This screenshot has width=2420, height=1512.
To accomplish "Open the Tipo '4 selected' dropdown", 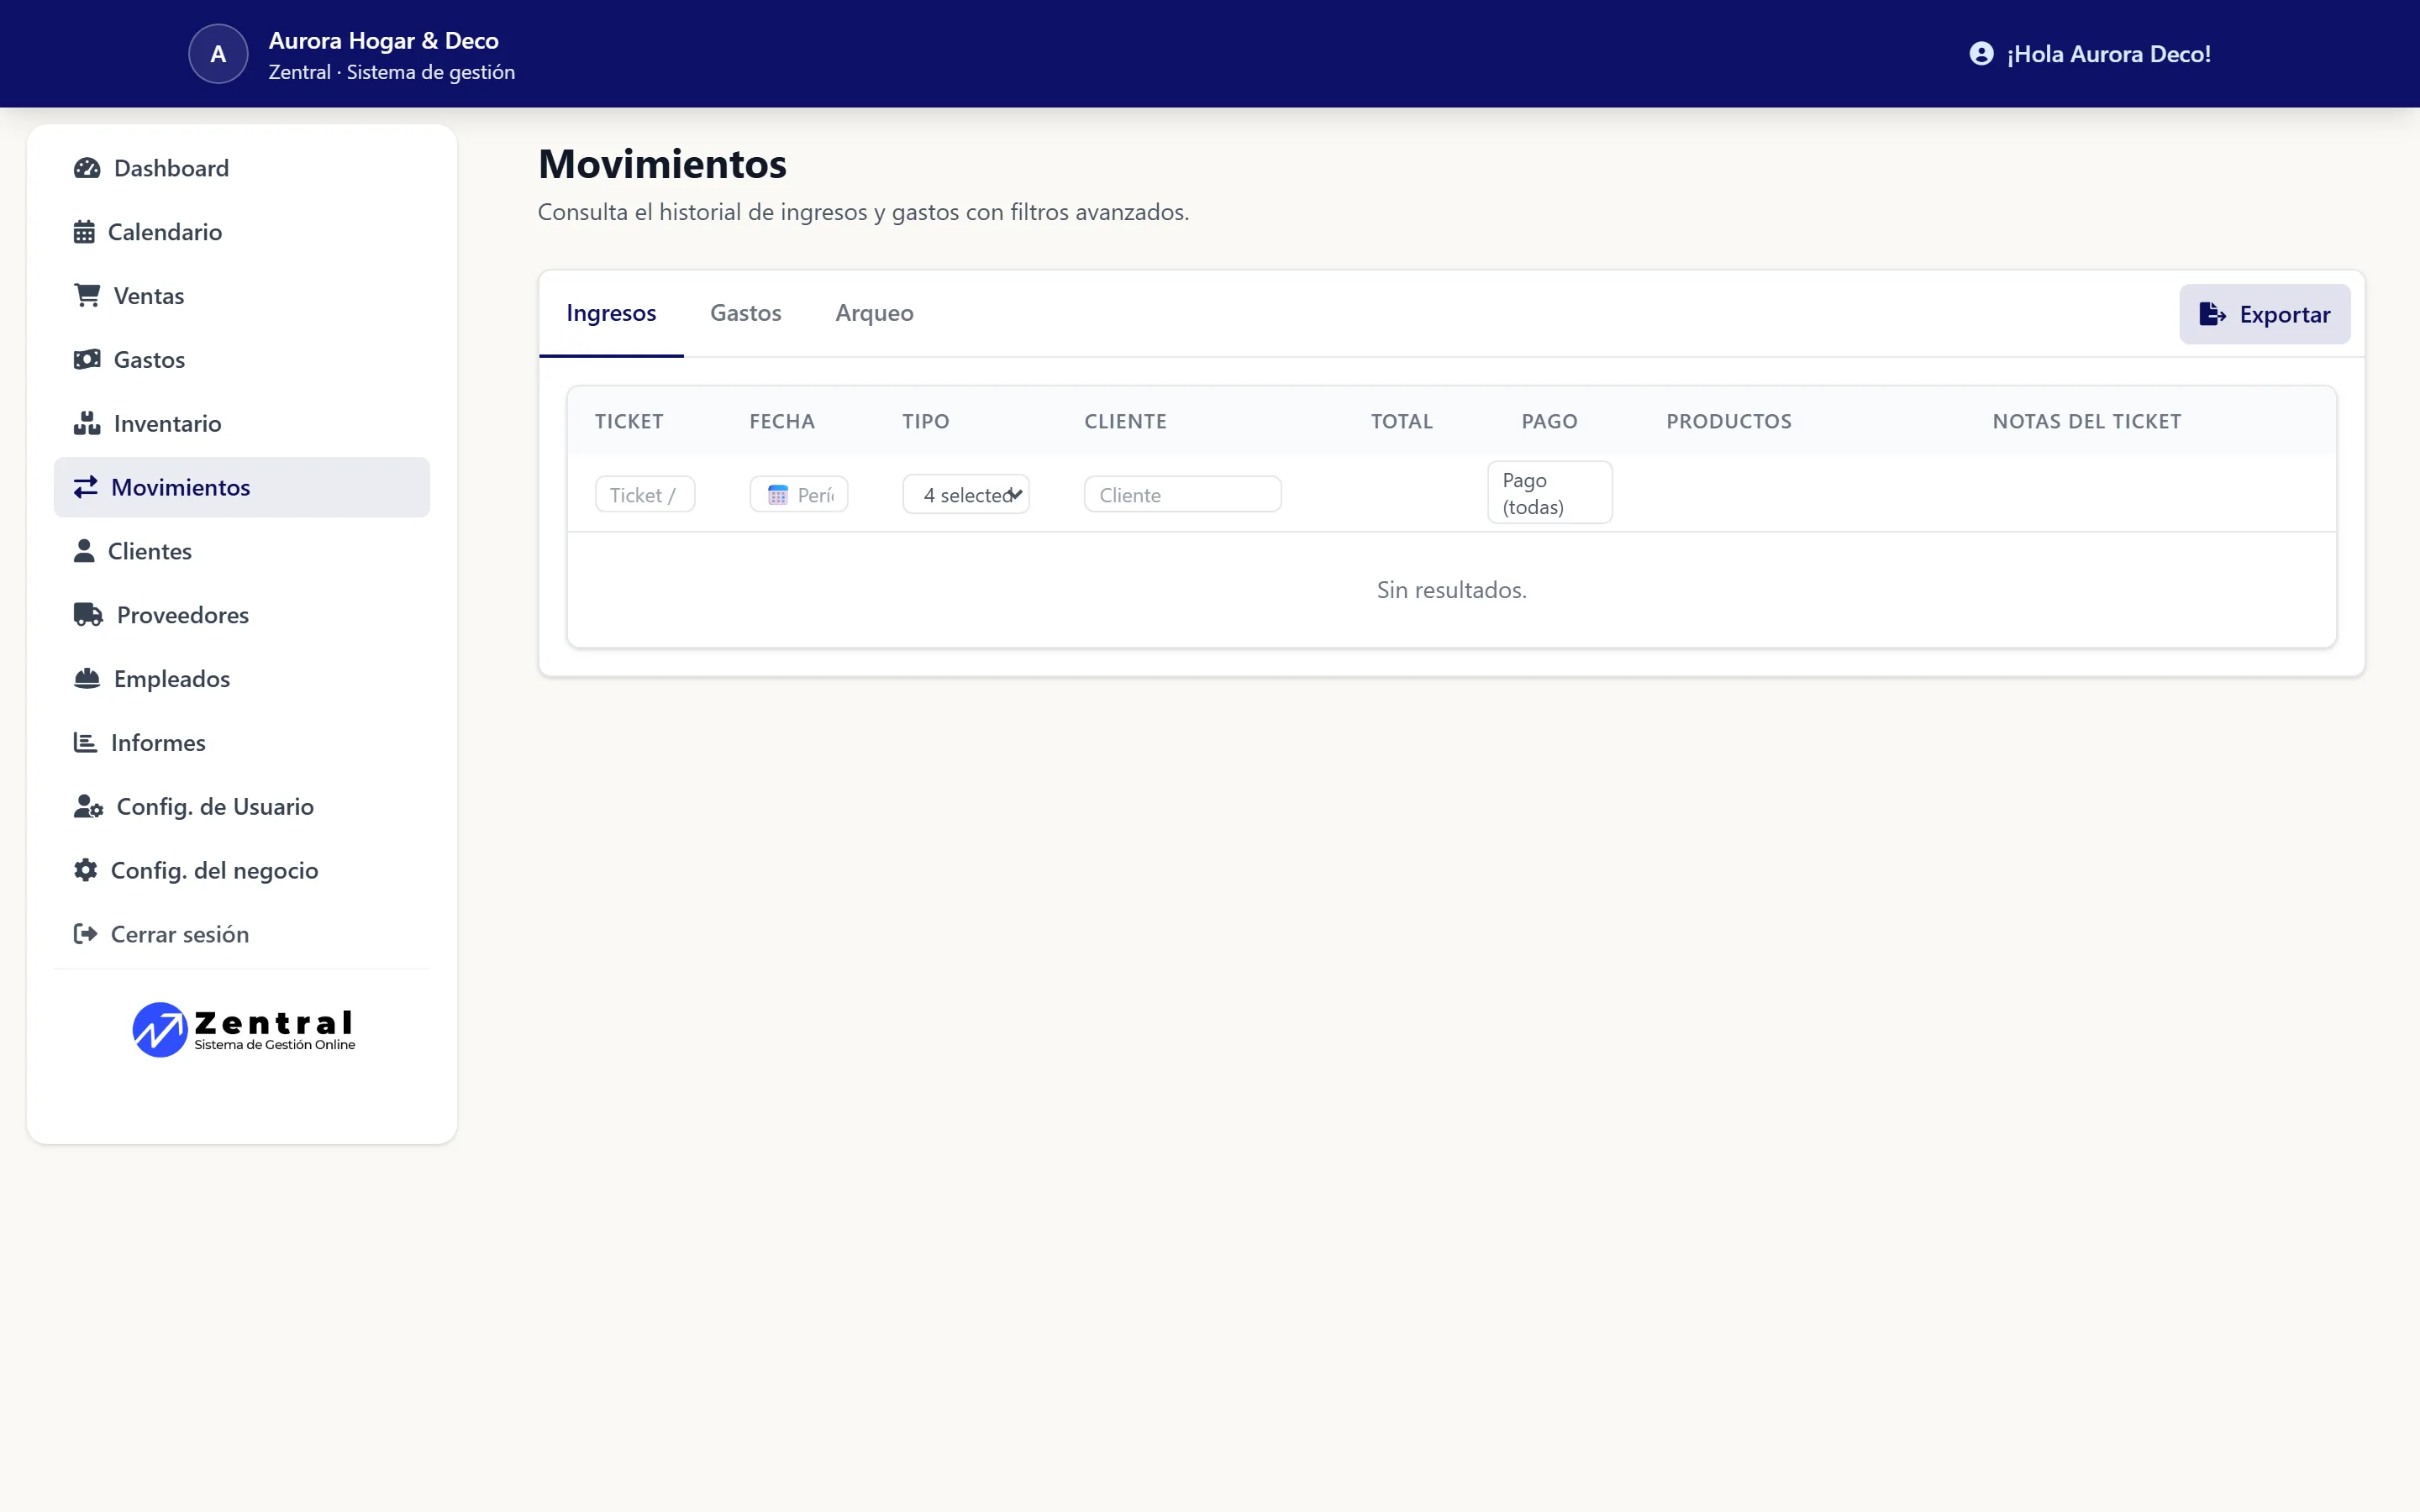I will coord(966,494).
